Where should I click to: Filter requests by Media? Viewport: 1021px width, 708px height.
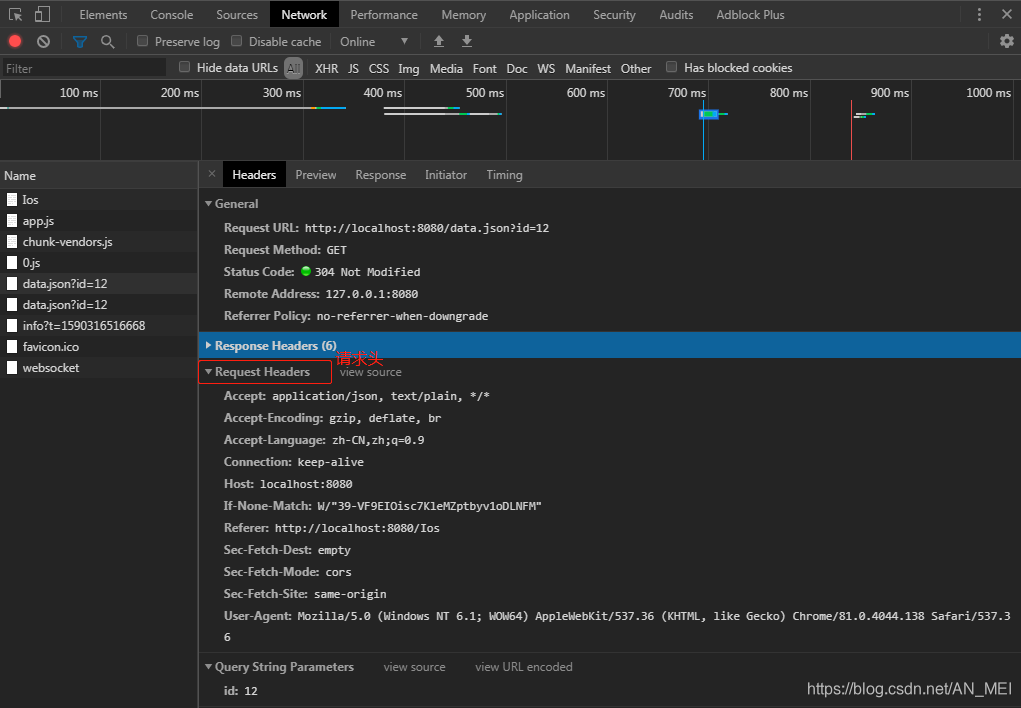click(446, 68)
